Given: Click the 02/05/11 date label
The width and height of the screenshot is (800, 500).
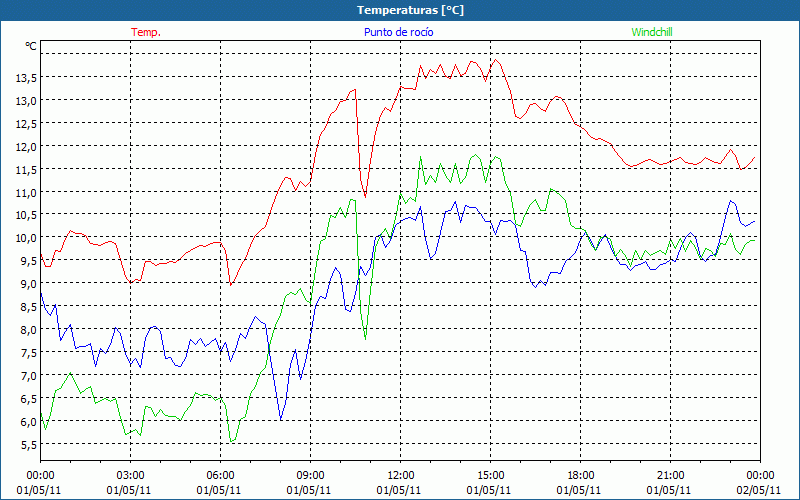Looking at the screenshot, I should point(759,490).
